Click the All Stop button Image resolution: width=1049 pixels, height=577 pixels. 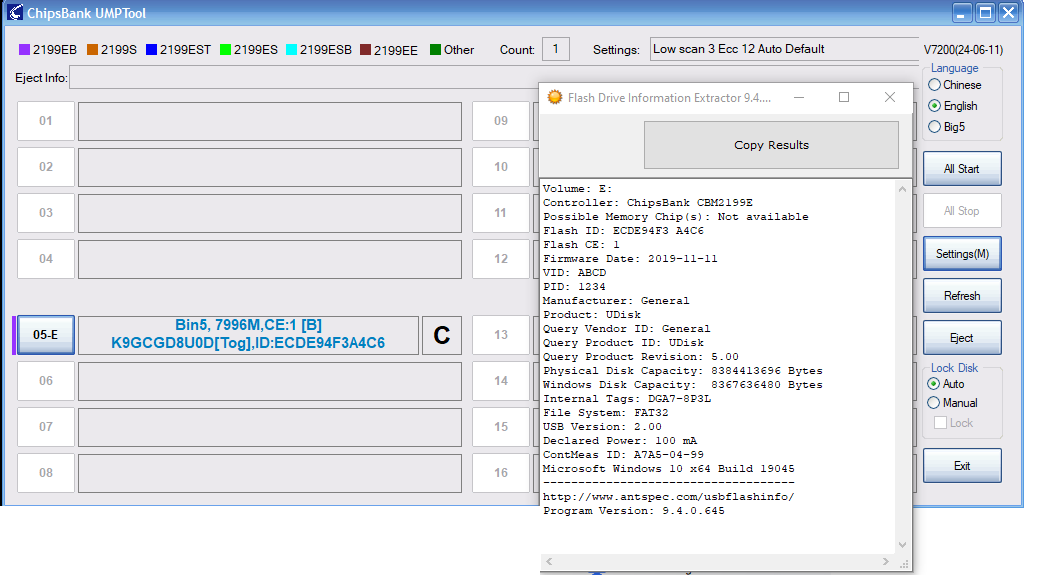[x=962, y=211]
